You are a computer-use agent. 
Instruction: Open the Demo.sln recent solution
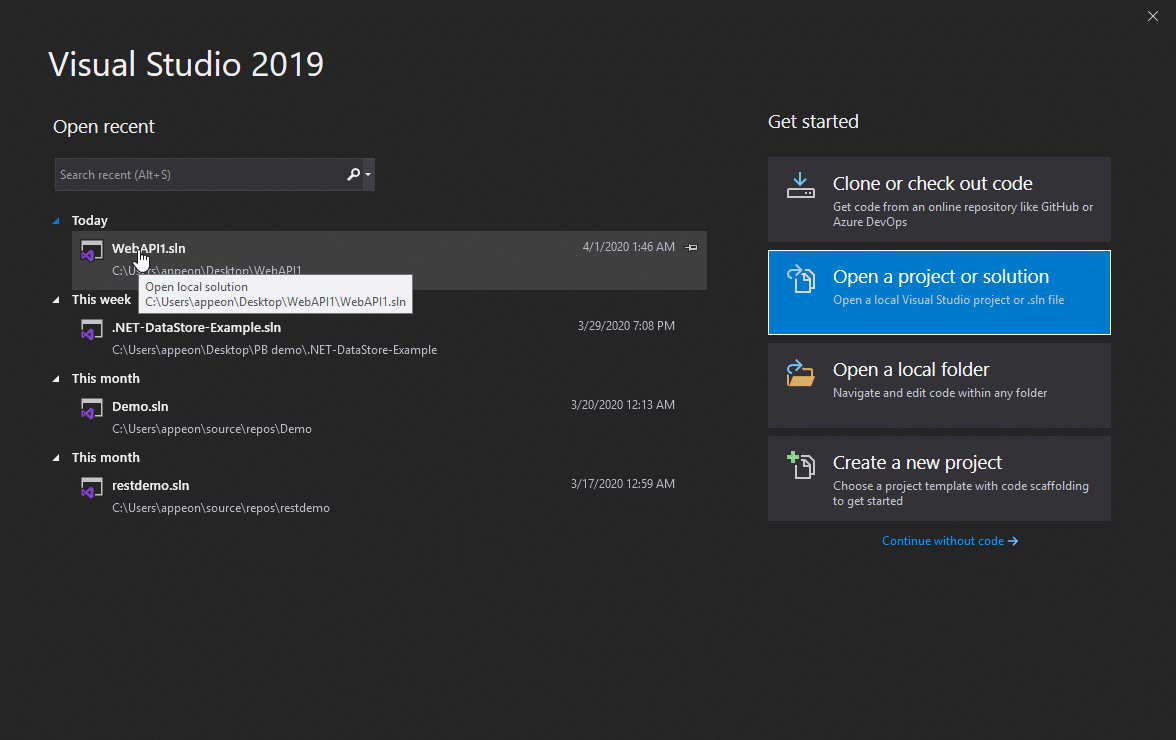389,418
